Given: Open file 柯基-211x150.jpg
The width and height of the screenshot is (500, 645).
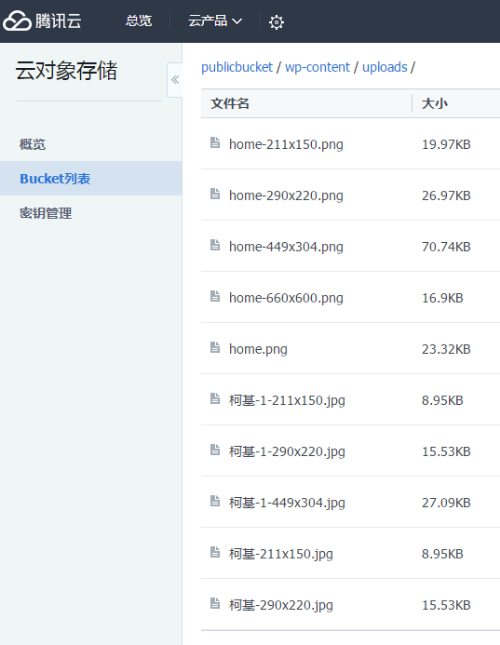Looking at the screenshot, I should [281, 554].
